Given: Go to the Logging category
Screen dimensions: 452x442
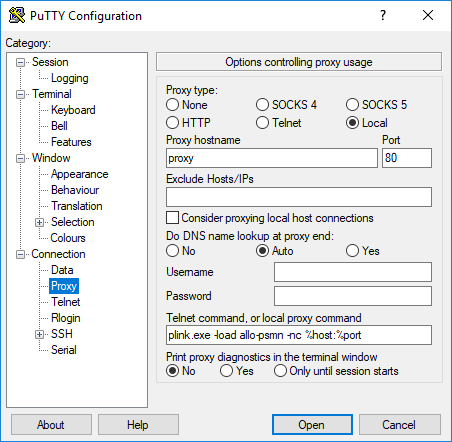Looking at the screenshot, I should [x=69, y=78].
